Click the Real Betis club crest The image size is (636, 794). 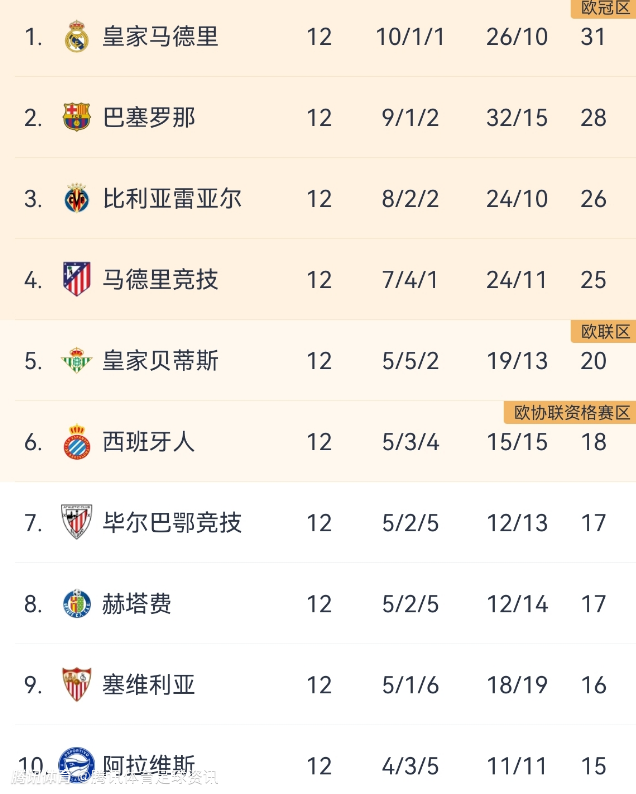click(76, 361)
